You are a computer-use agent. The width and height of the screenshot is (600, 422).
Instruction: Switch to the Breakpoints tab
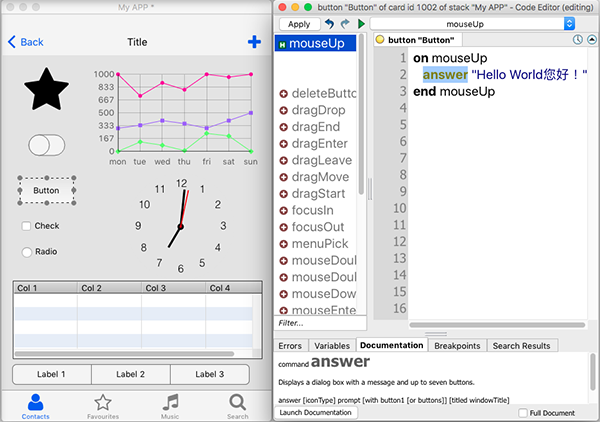click(456, 346)
